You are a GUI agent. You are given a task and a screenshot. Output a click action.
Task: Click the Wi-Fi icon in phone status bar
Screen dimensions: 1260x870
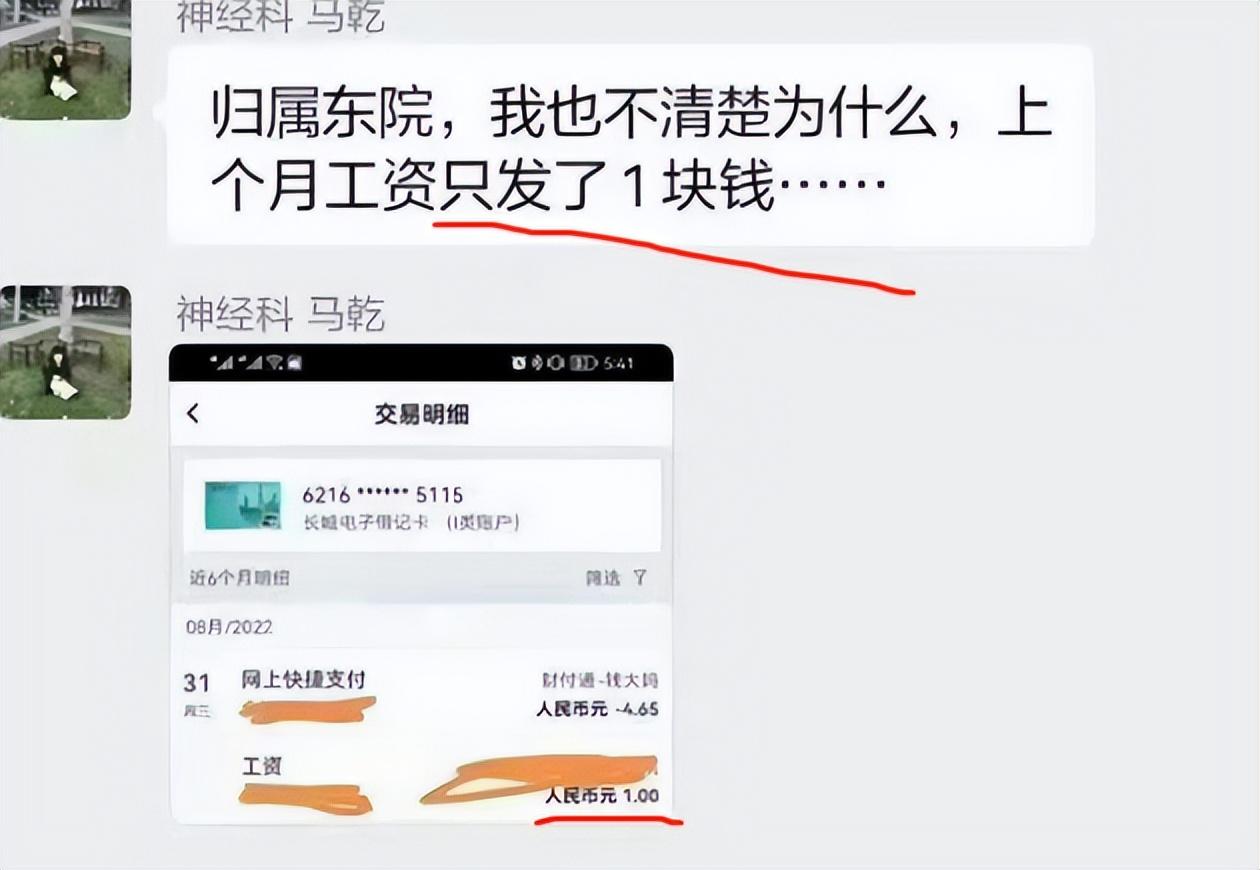pos(274,363)
